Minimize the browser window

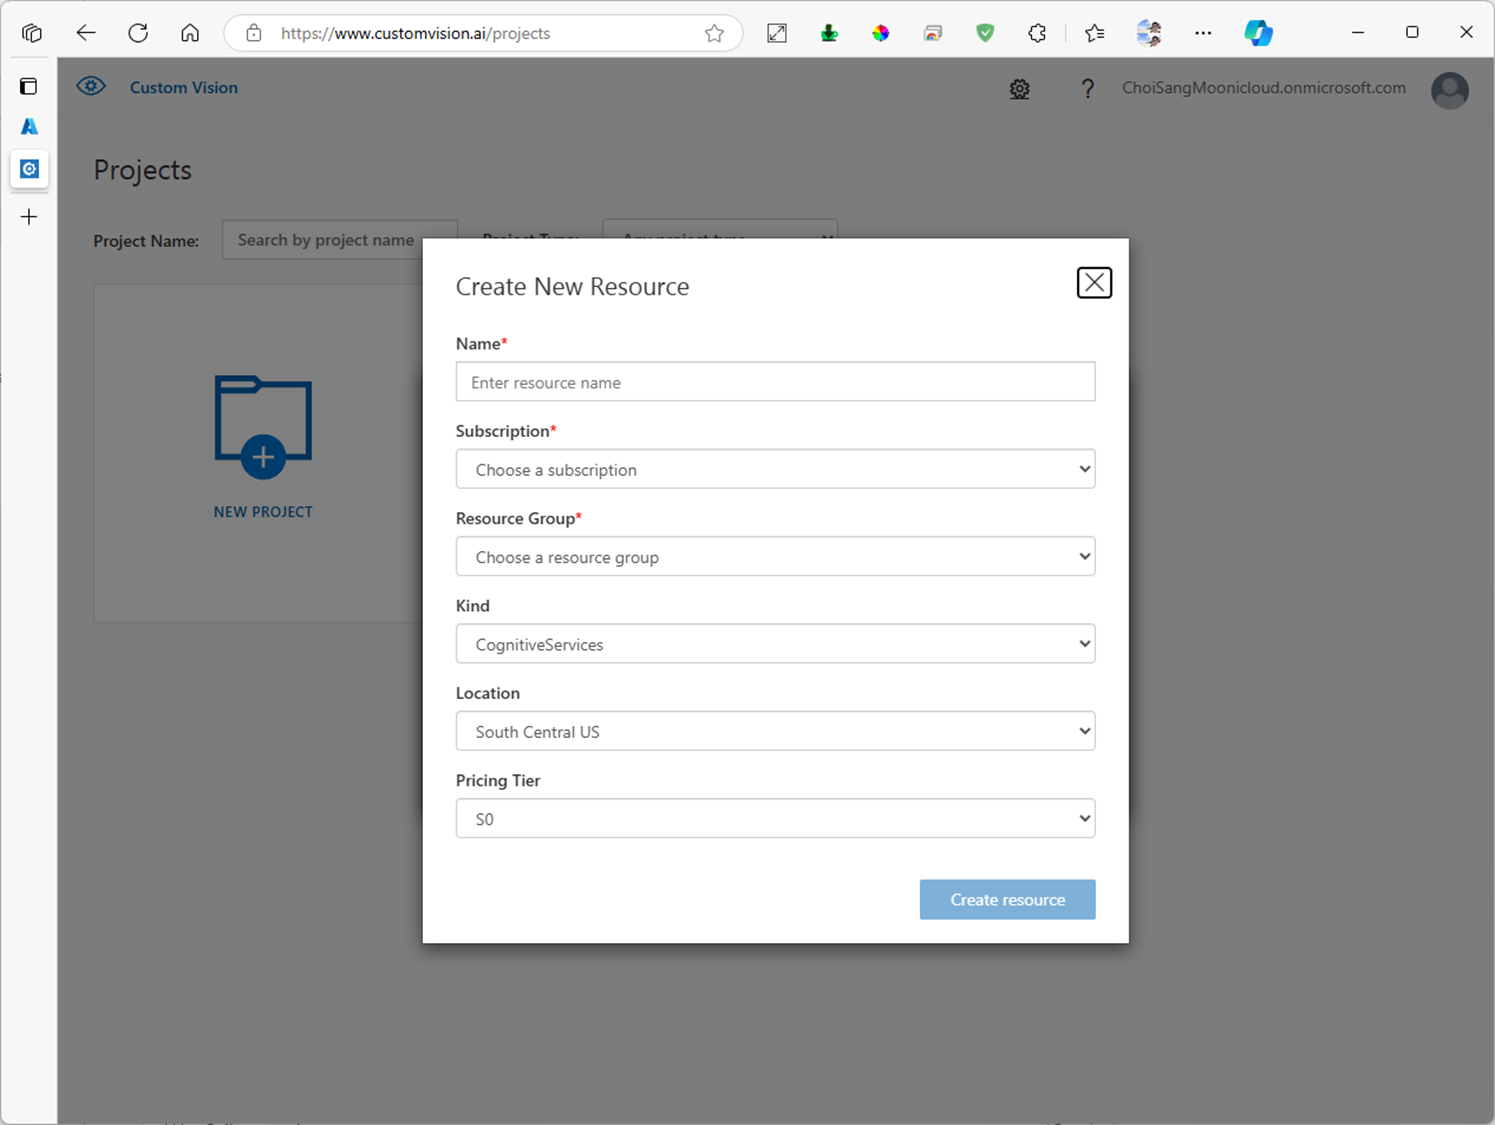click(1358, 33)
